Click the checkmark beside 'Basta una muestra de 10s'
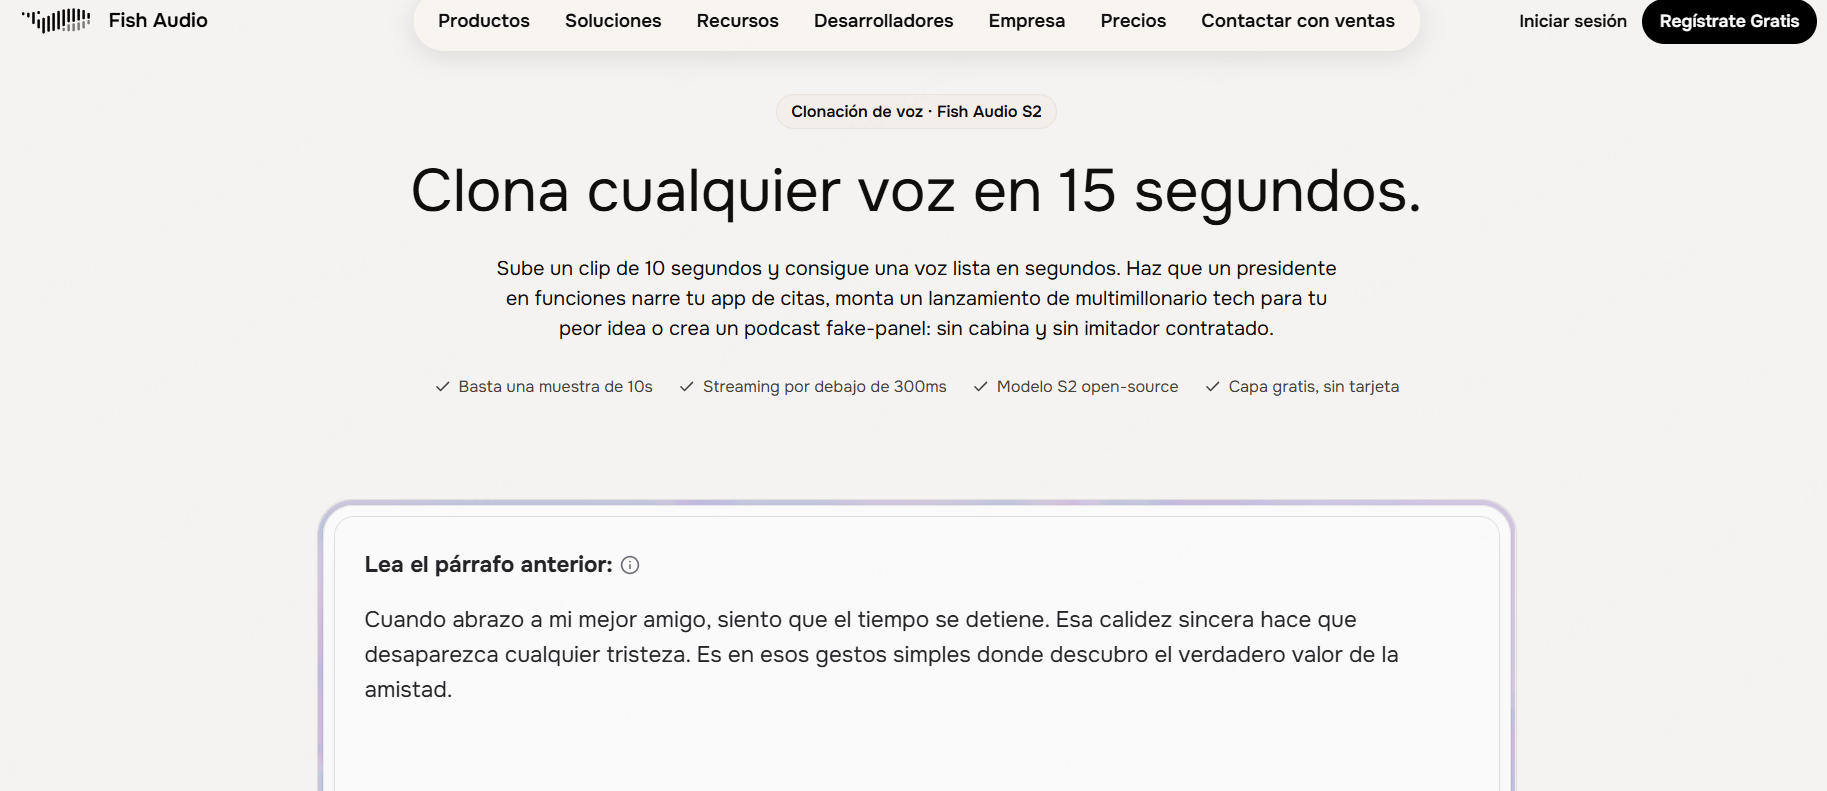 click(x=442, y=387)
